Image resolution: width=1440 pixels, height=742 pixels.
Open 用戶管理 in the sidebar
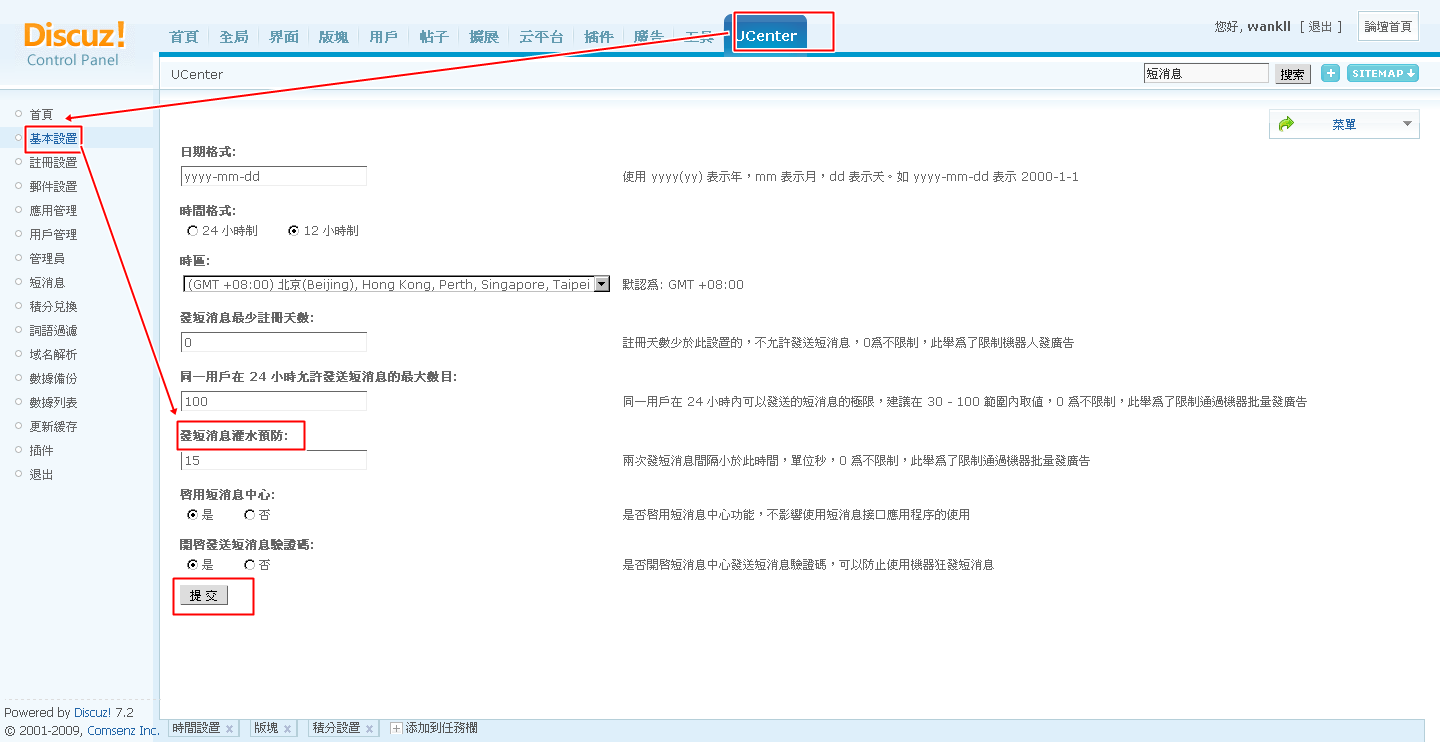(53, 235)
